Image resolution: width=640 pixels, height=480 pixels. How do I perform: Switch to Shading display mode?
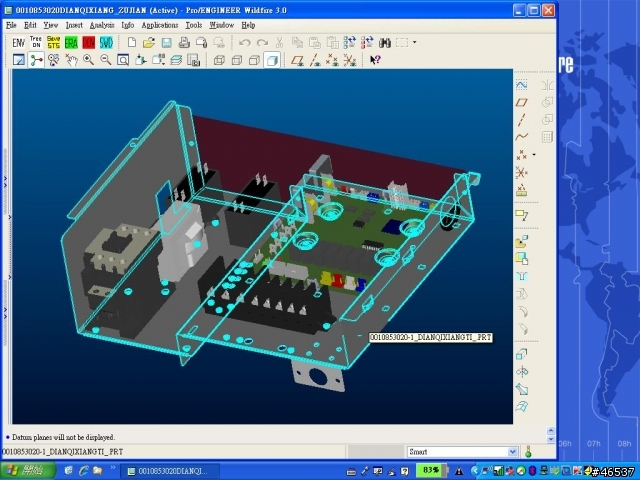(272, 60)
